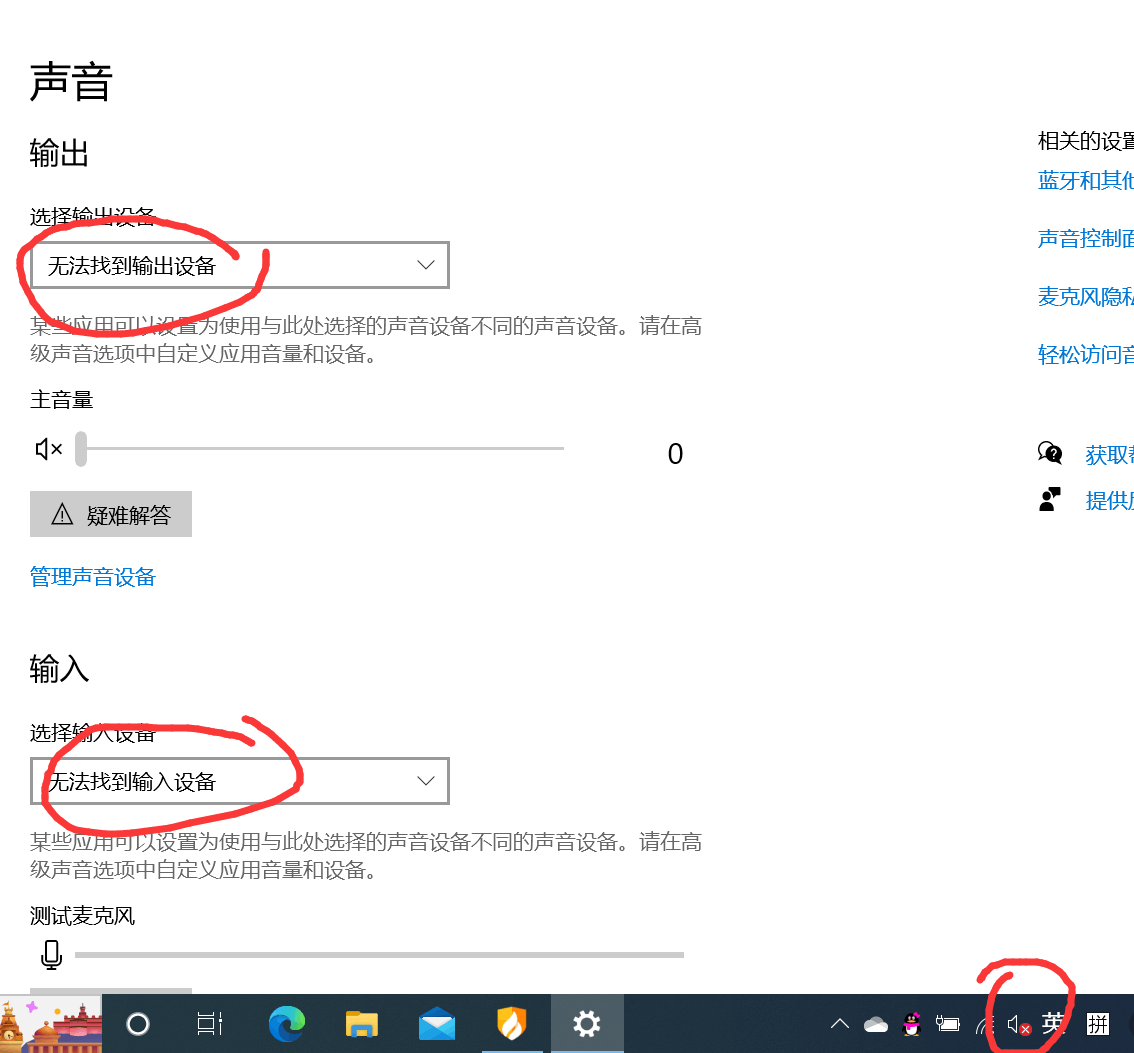Click the 输出 section heading
This screenshot has width=1134, height=1053.
[x=59, y=153]
